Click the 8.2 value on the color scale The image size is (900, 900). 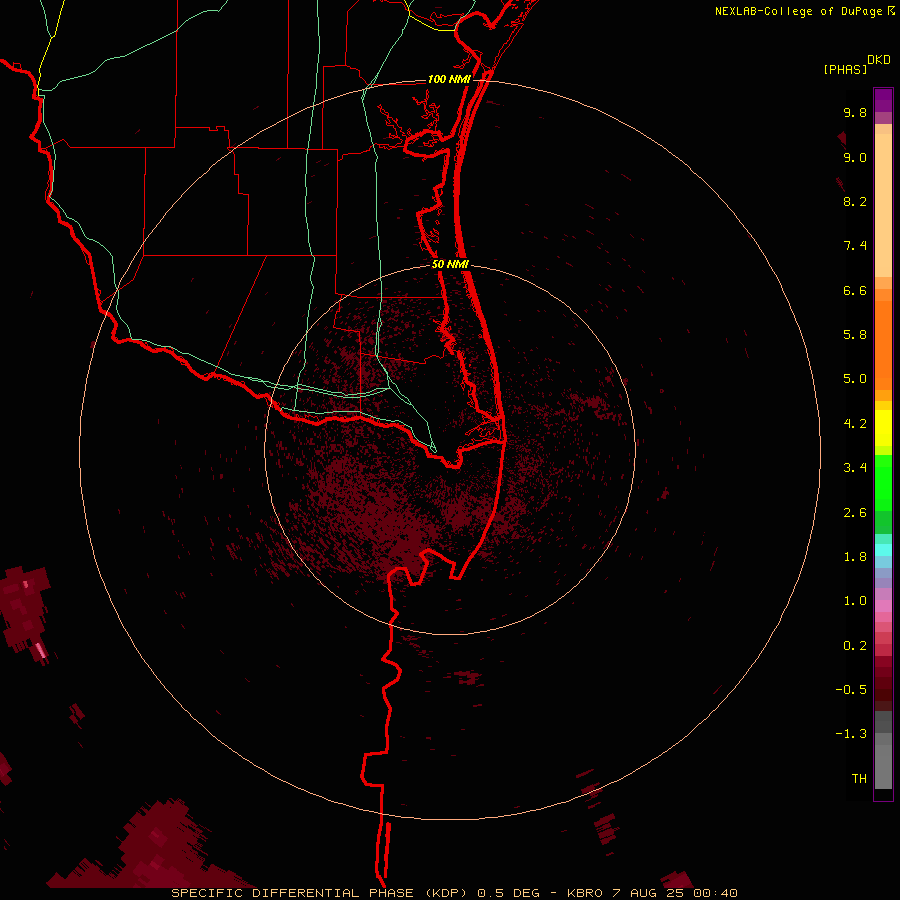pyautogui.click(x=855, y=201)
